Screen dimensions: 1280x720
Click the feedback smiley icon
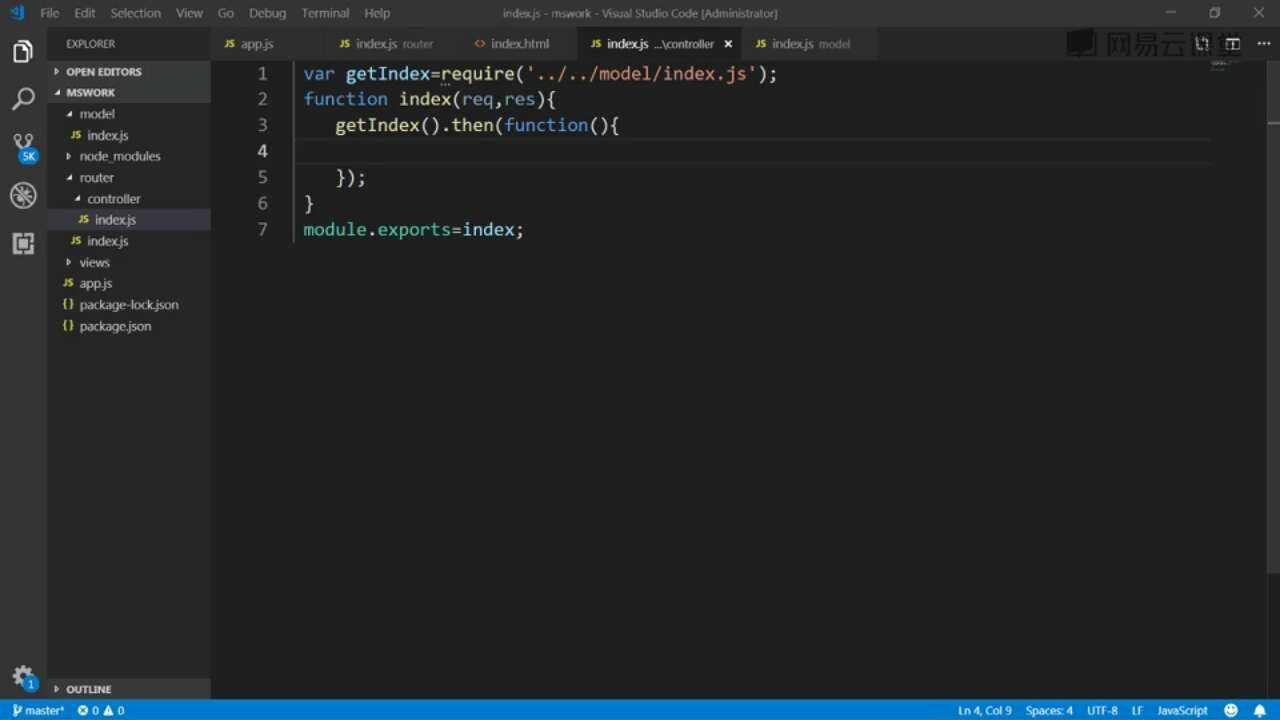click(1231, 710)
